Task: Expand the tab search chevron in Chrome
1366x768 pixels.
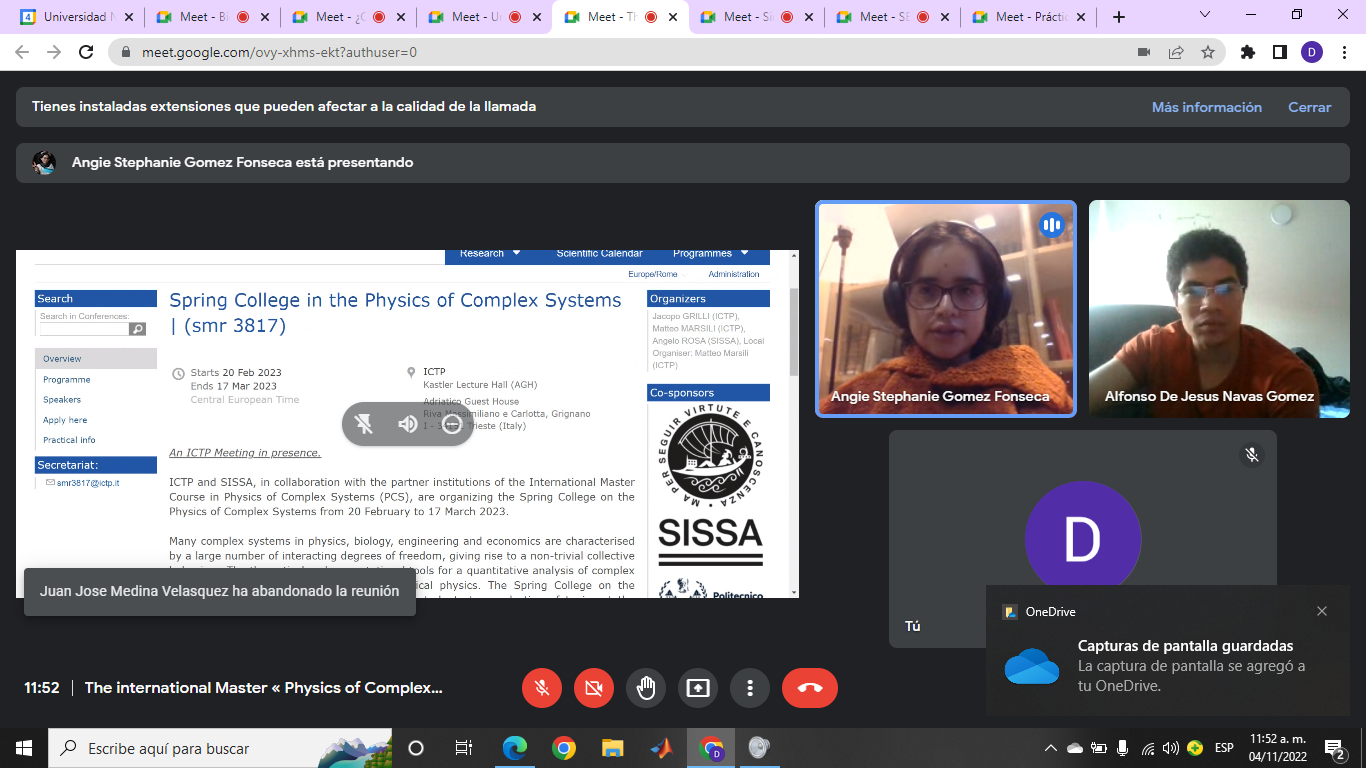Action: (1204, 15)
